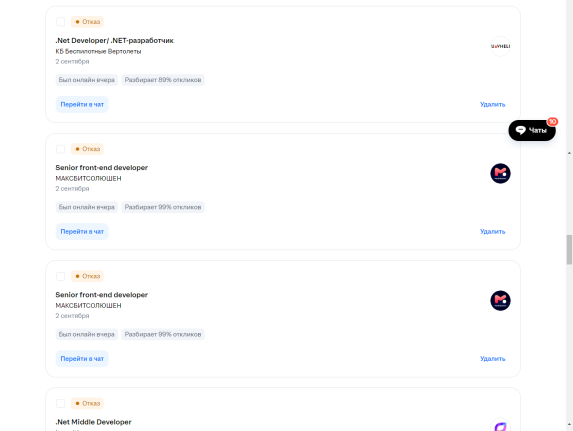This screenshot has width=573, height=431.
Task: Click the second МАКСБИТСОЛЮШЕН company logo
Action: point(500,300)
